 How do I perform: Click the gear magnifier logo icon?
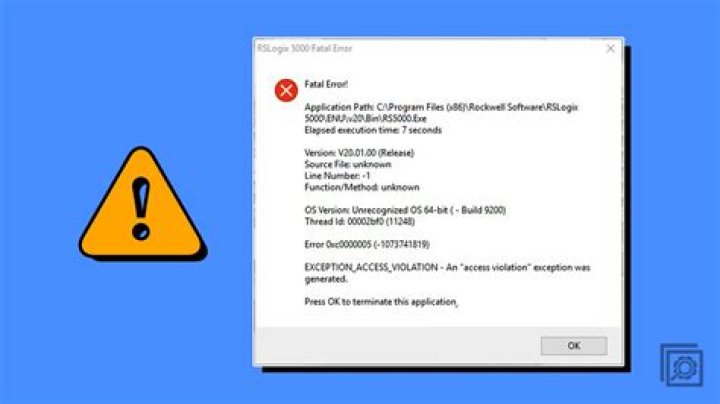(682, 365)
